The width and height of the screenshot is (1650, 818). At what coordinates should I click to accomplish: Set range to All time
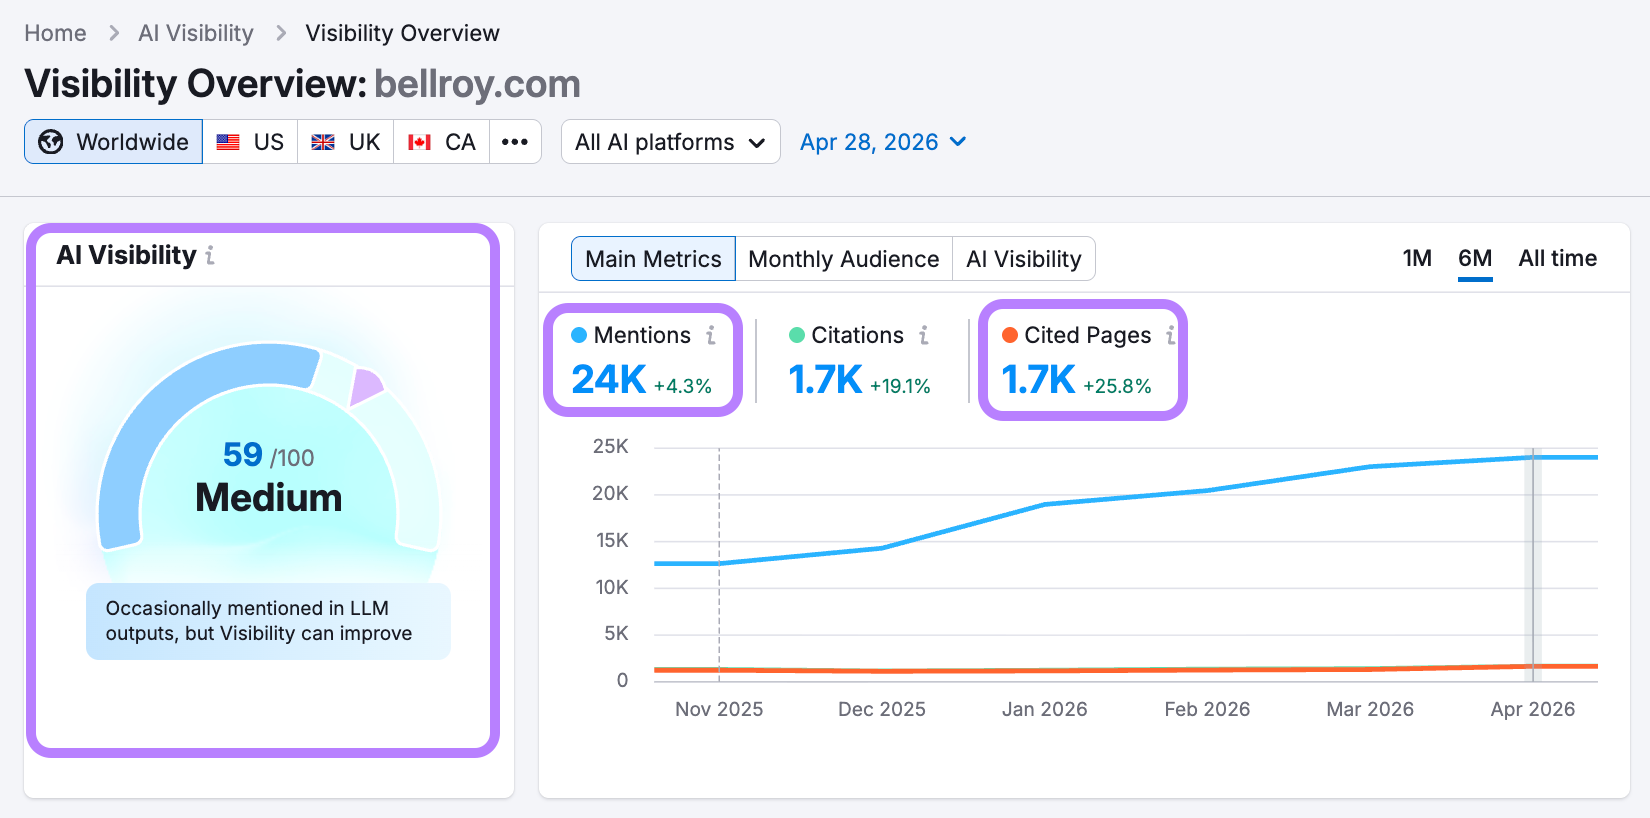tap(1557, 258)
